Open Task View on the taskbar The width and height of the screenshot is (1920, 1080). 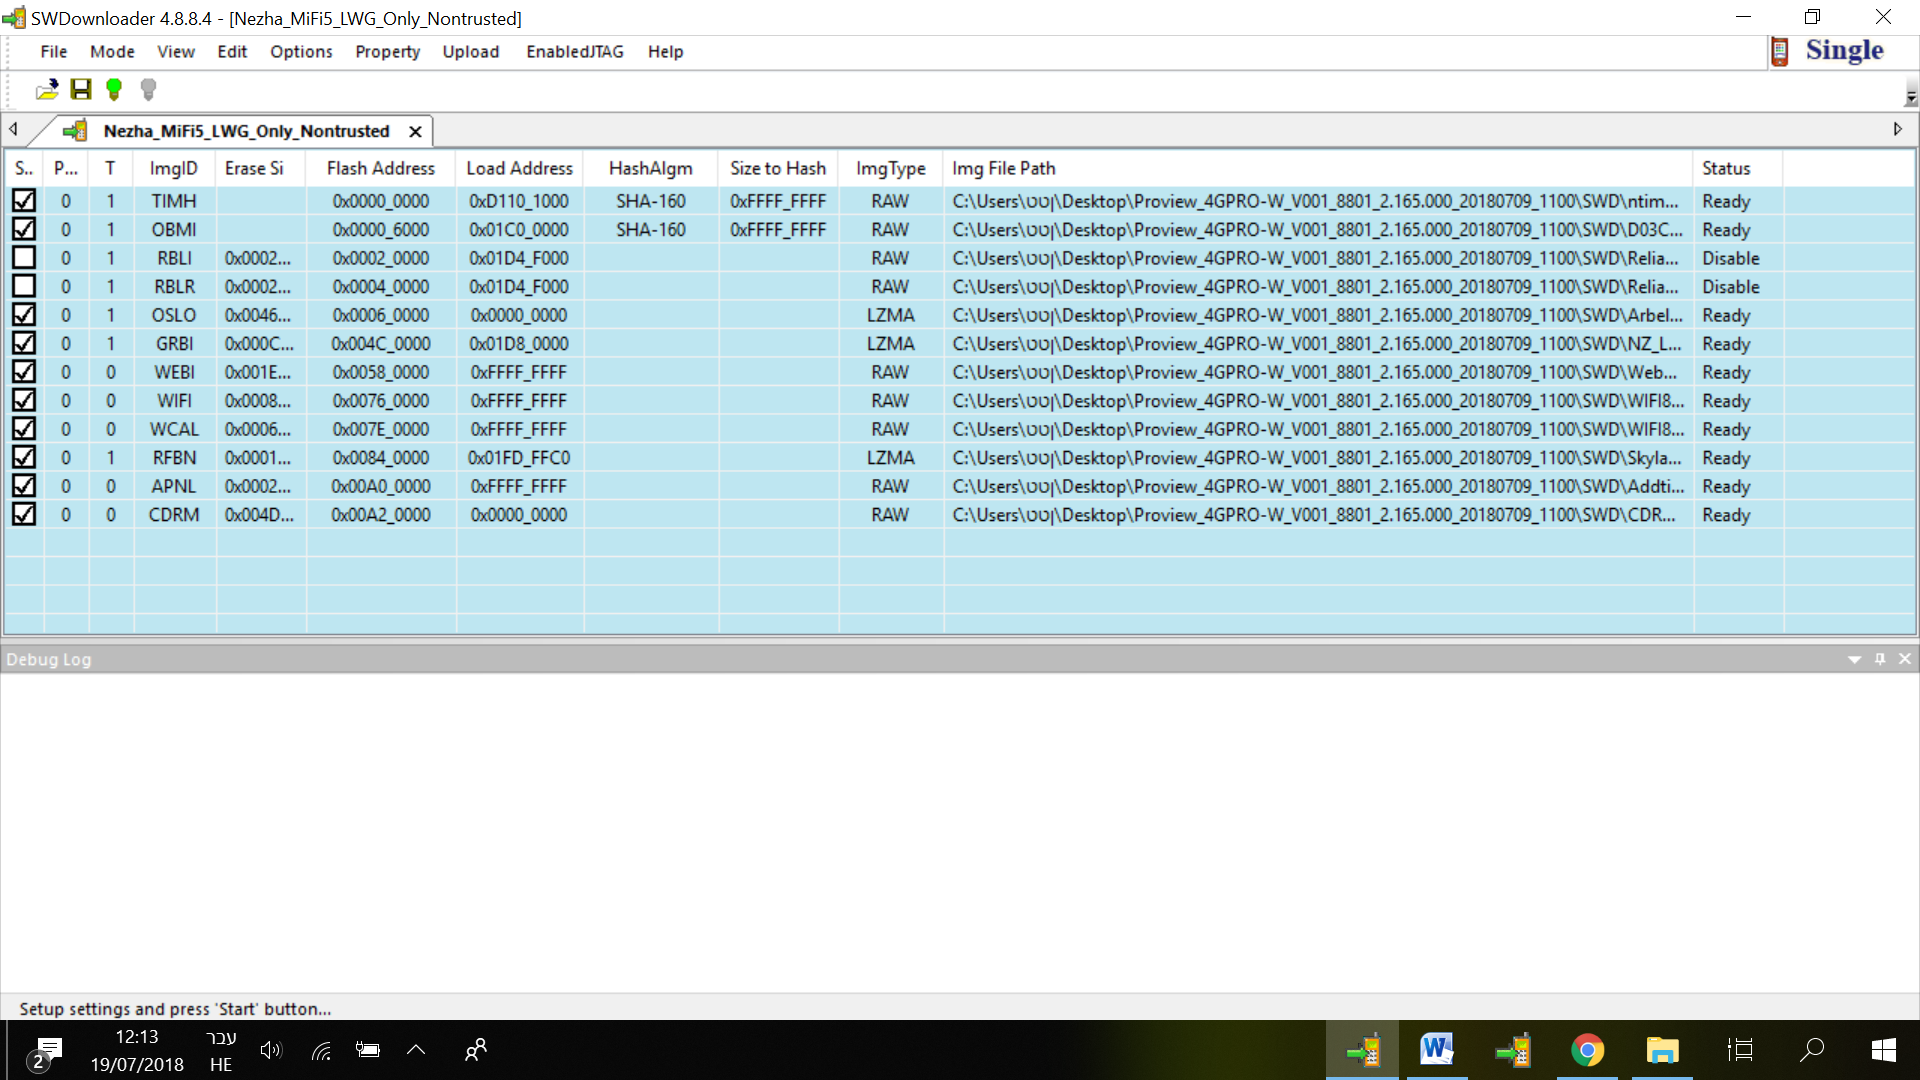1740,1050
